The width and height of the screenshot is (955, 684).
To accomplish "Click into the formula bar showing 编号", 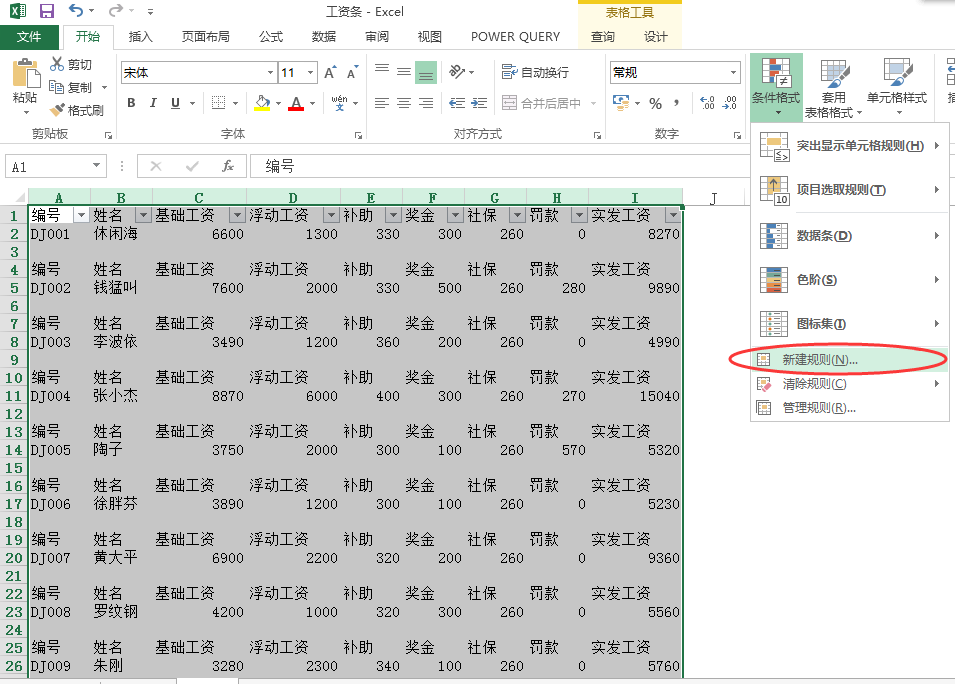I will [499, 166].
